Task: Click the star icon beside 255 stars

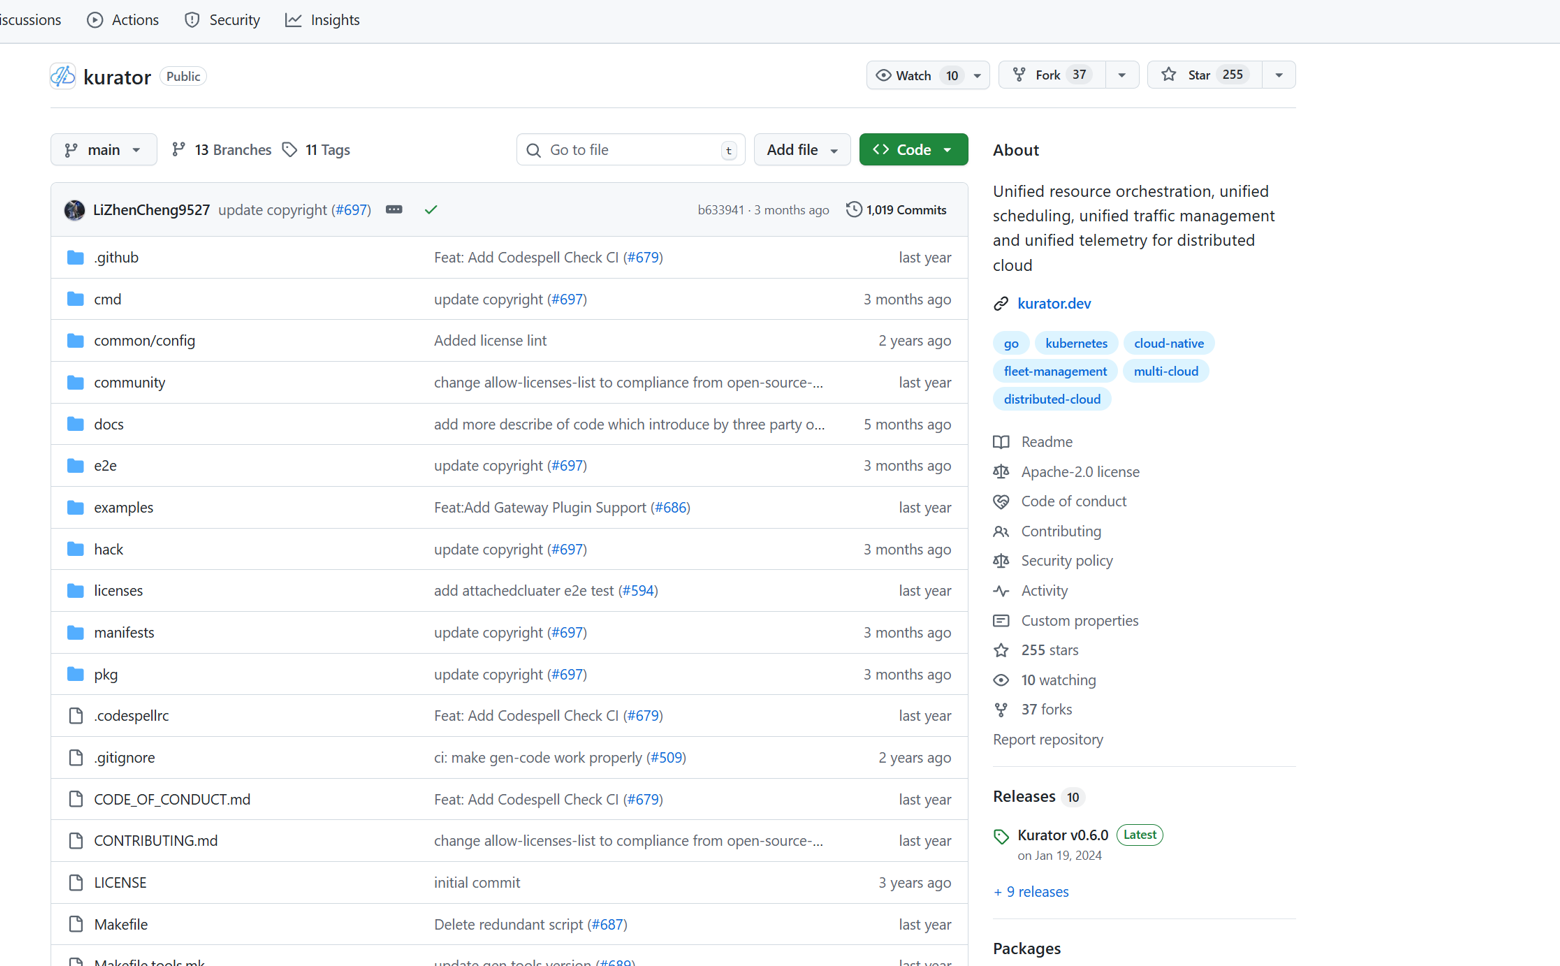Action: pyautogui.click(x=1001, y=650)
